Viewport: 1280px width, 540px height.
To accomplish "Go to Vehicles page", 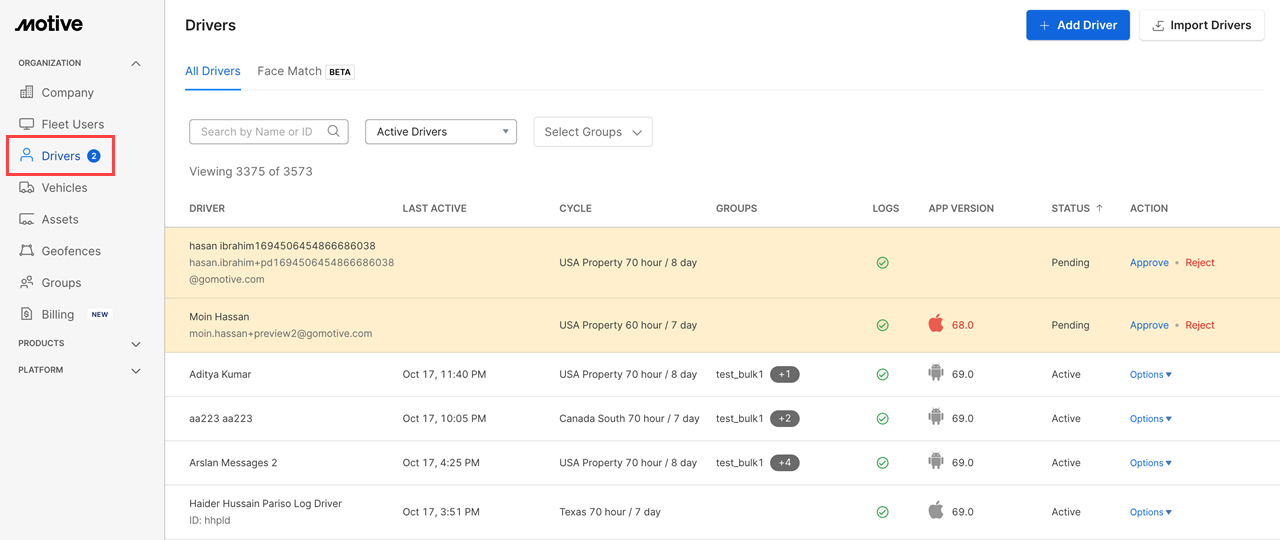I will click(64, 188).
